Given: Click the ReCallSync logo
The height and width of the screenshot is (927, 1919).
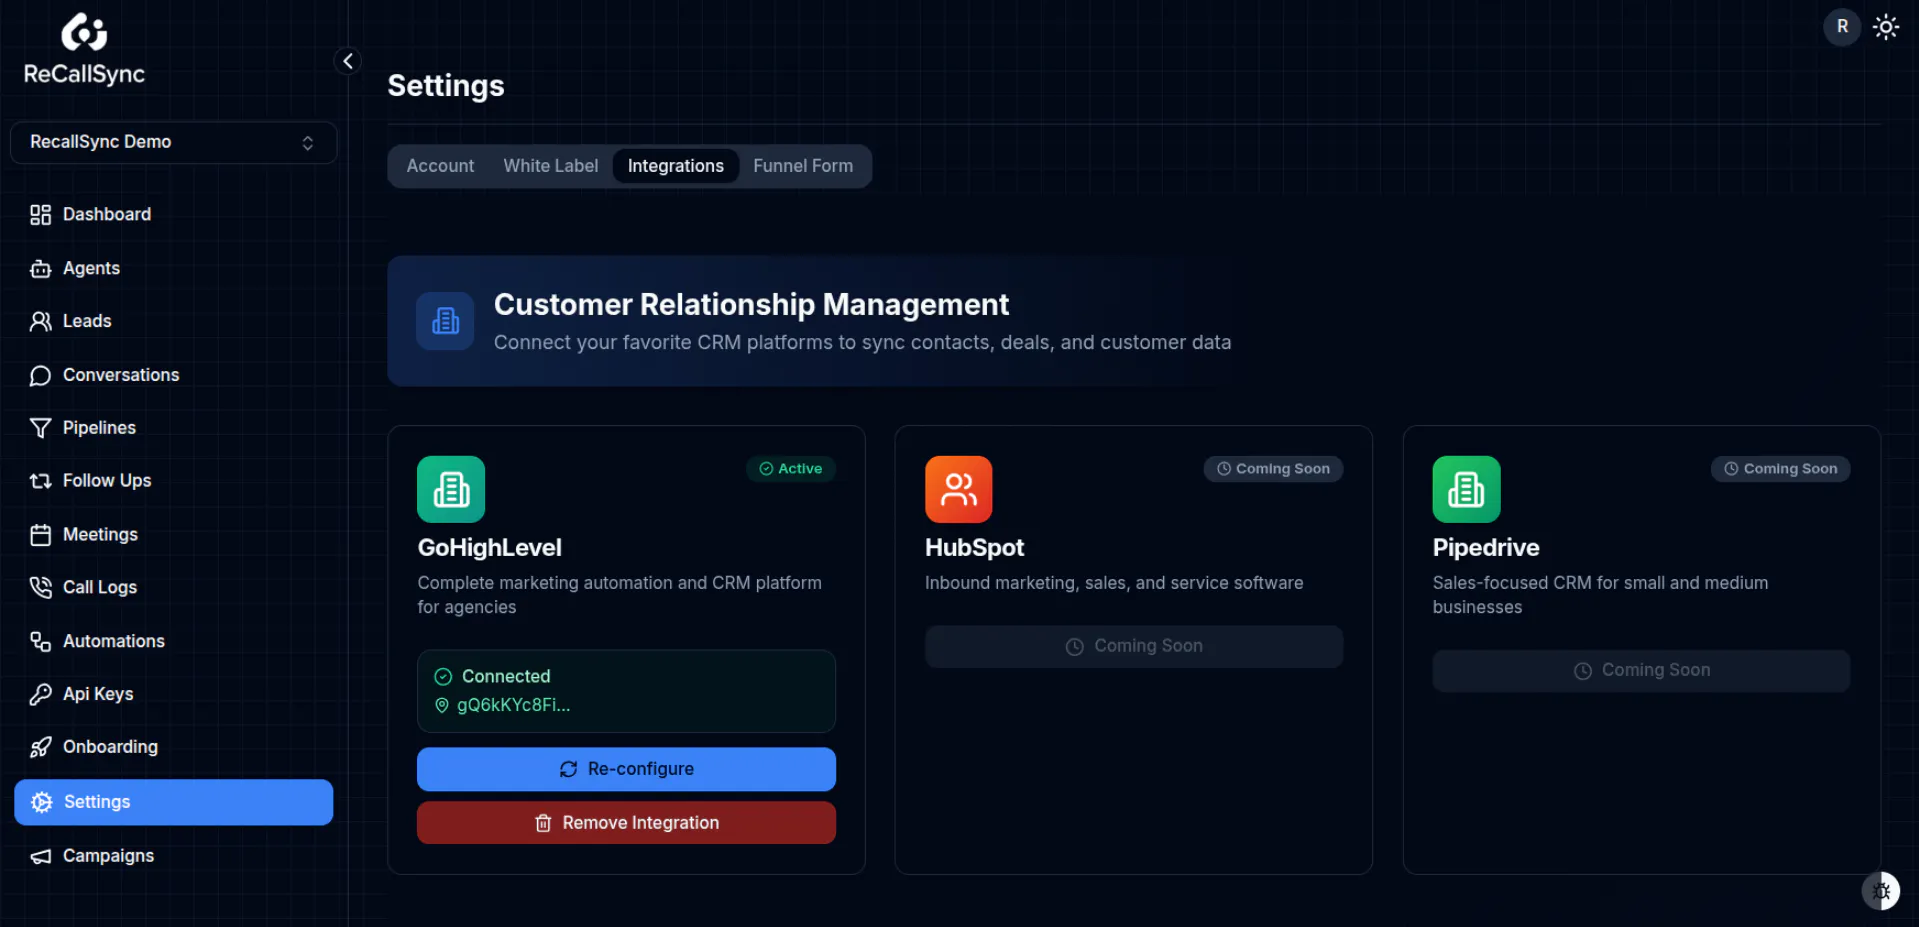Looking at the screenshot, I should [x=84, y=49].
